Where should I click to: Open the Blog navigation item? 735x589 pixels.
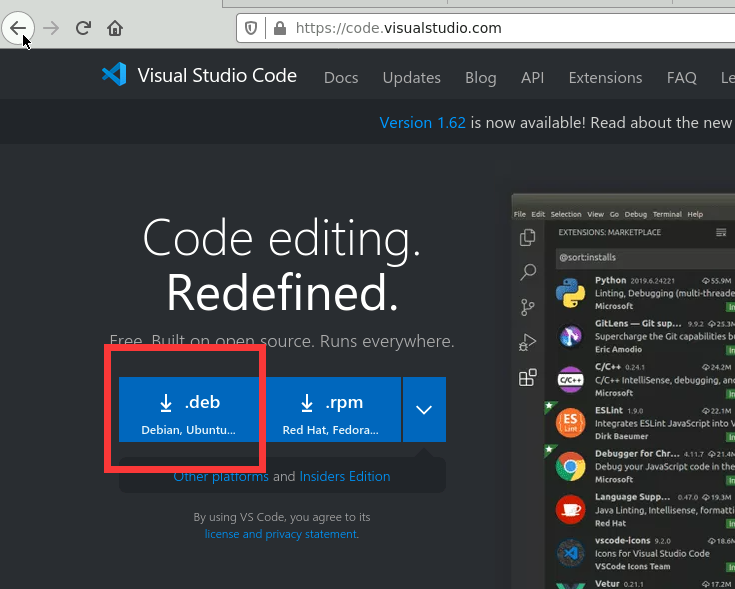pyautogui.click(x=480, y=77)
